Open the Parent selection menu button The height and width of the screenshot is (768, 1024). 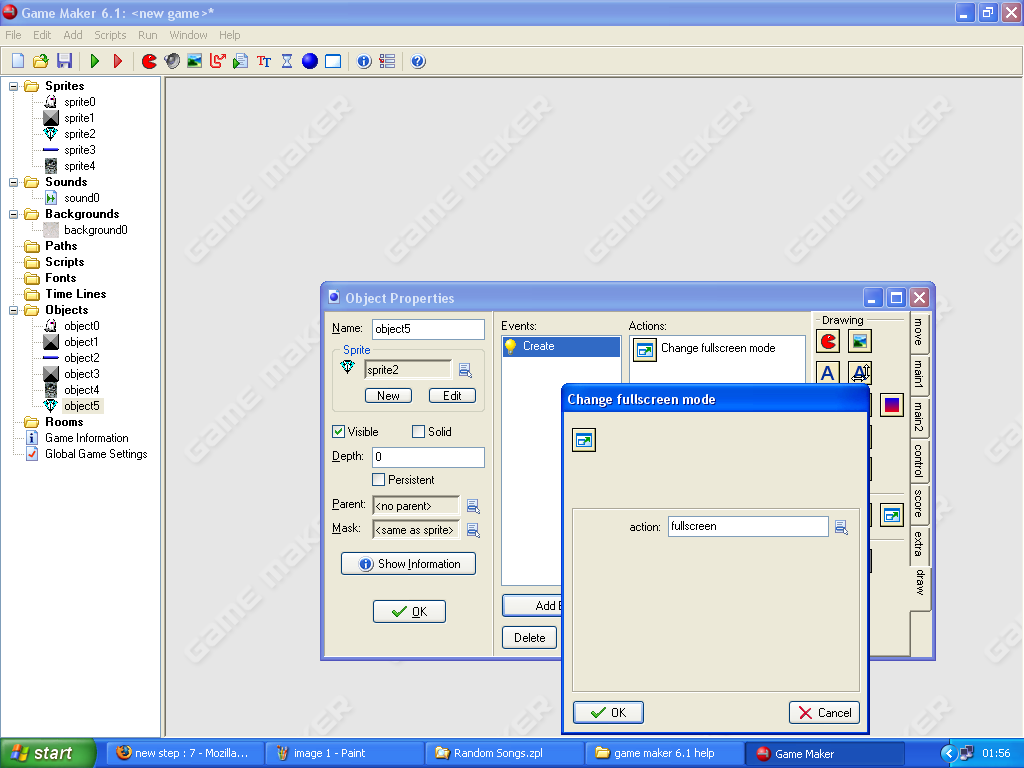coord(473,506)
